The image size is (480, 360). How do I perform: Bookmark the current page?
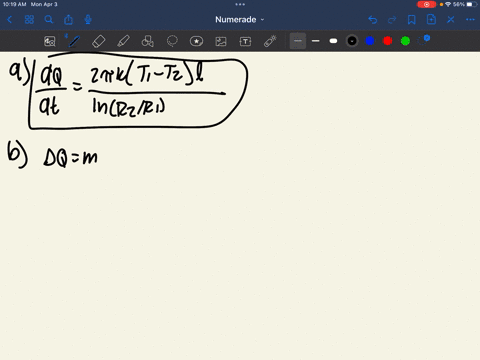[x=412, y=20]
